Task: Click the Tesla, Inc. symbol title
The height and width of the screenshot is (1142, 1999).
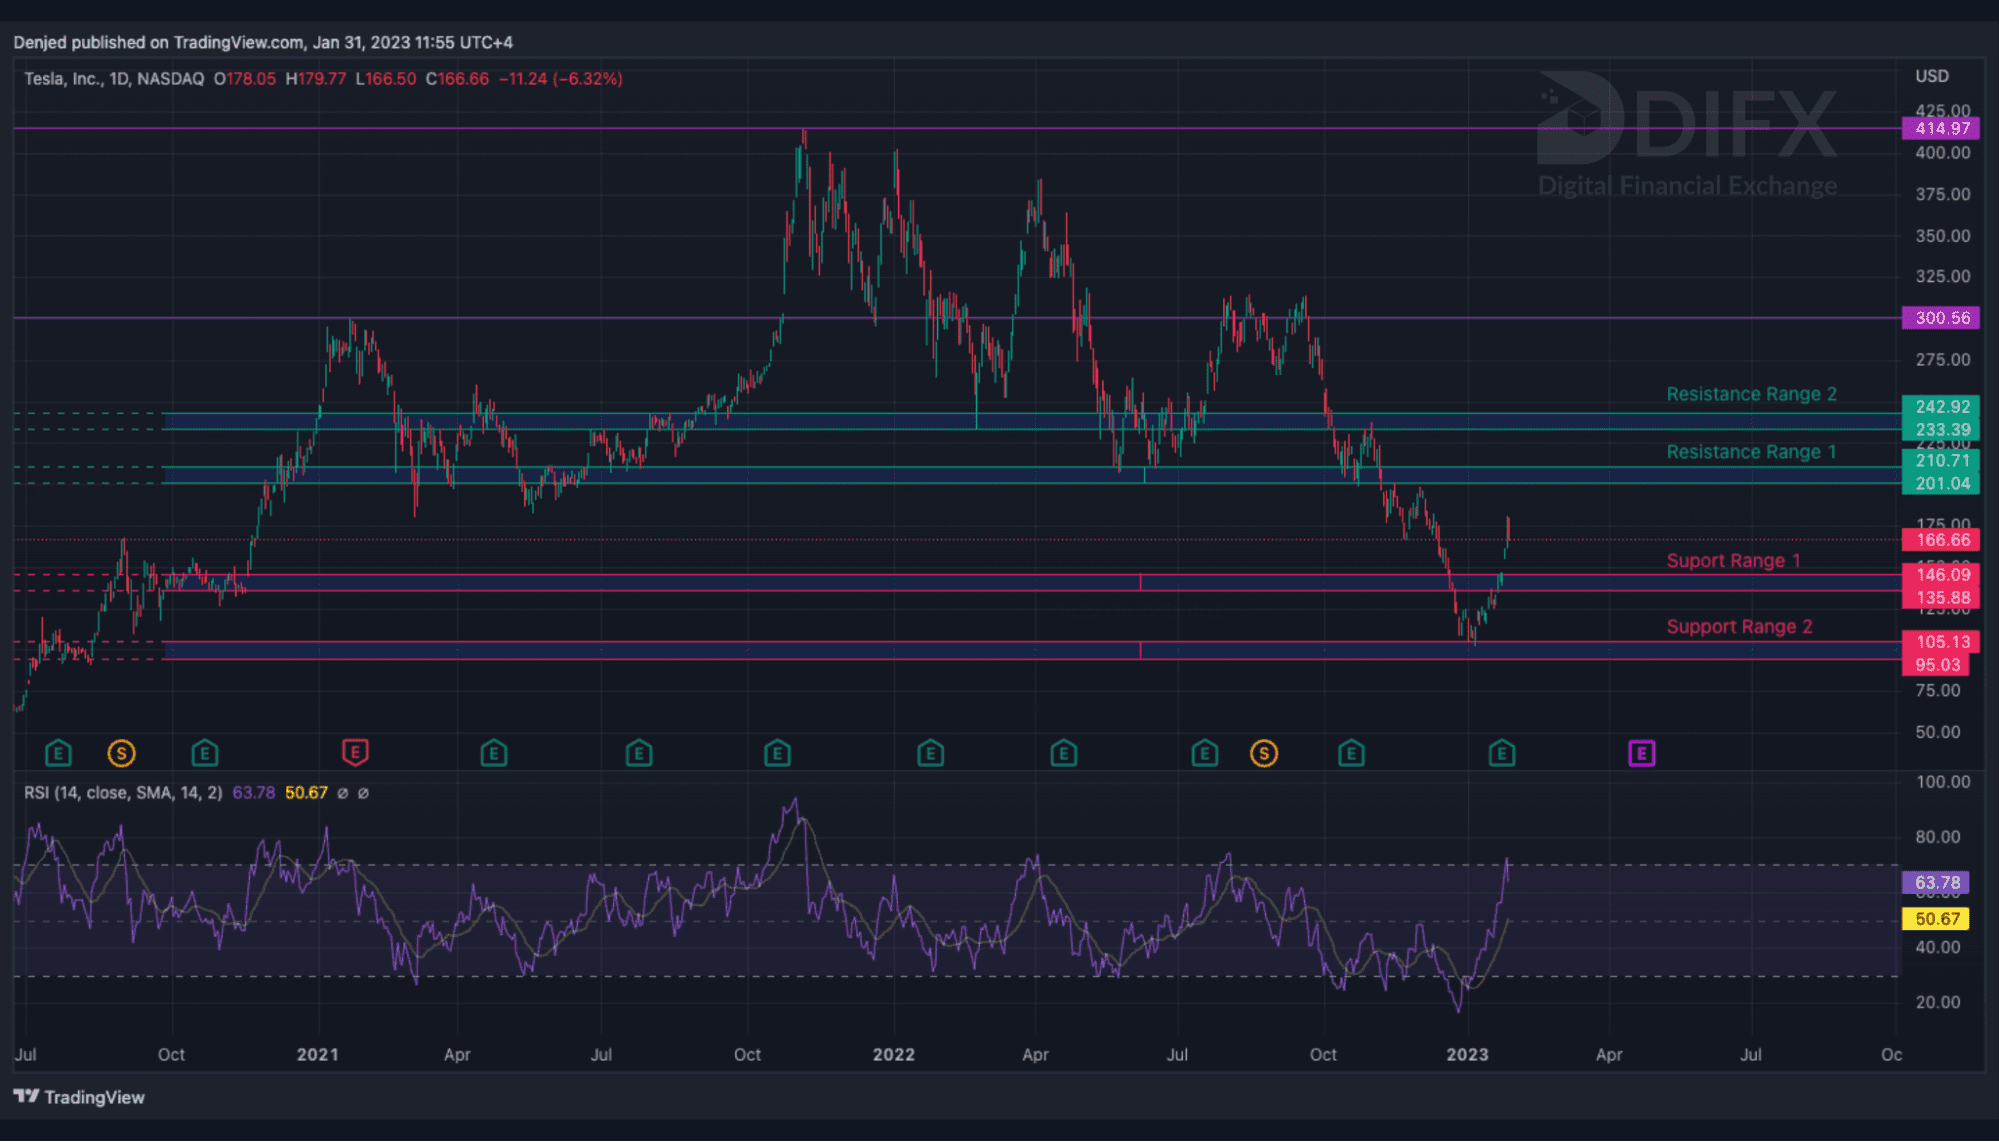Action: (64, 79)
